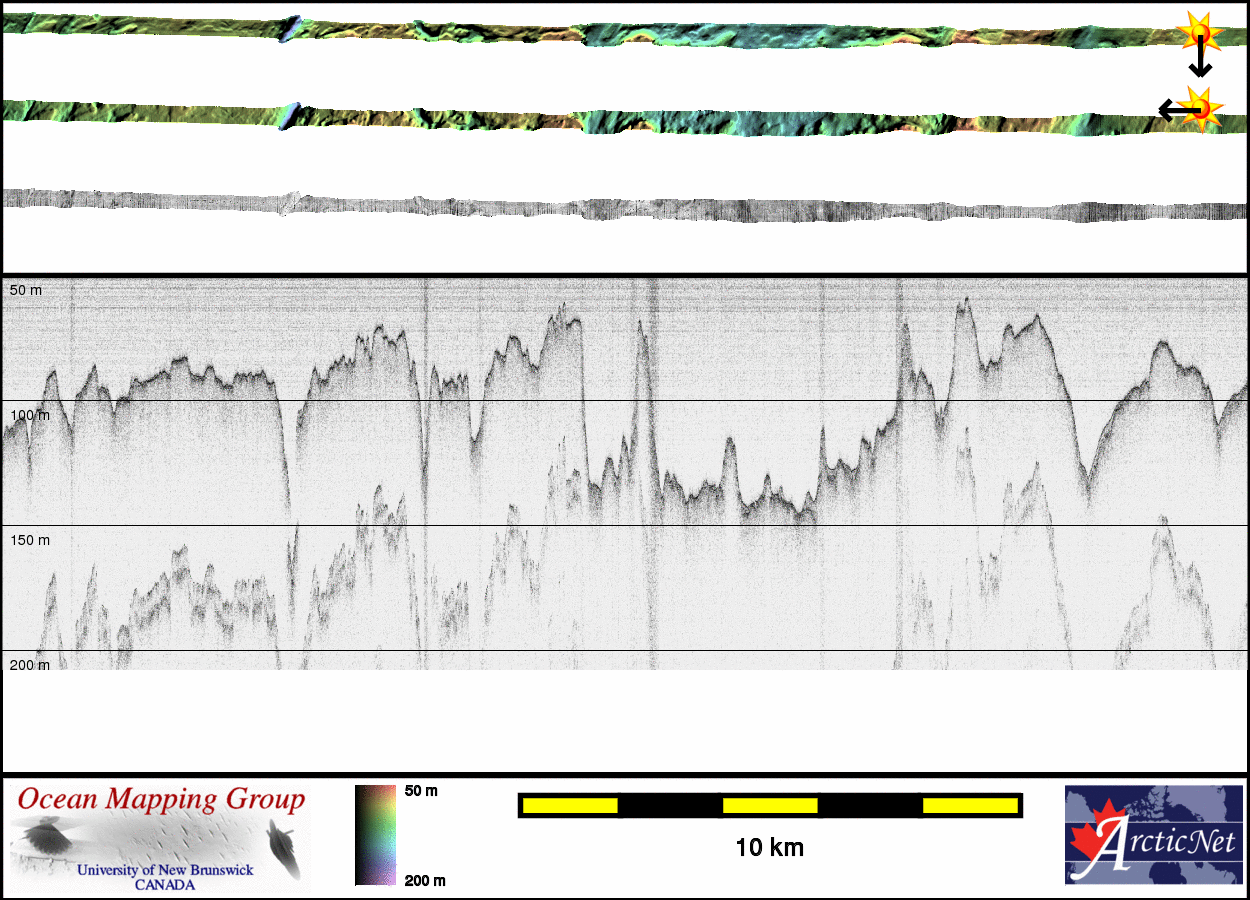Screen dimensions: 1250x900
Task: Click the 10 km scale label
Action: coord(769,849)
